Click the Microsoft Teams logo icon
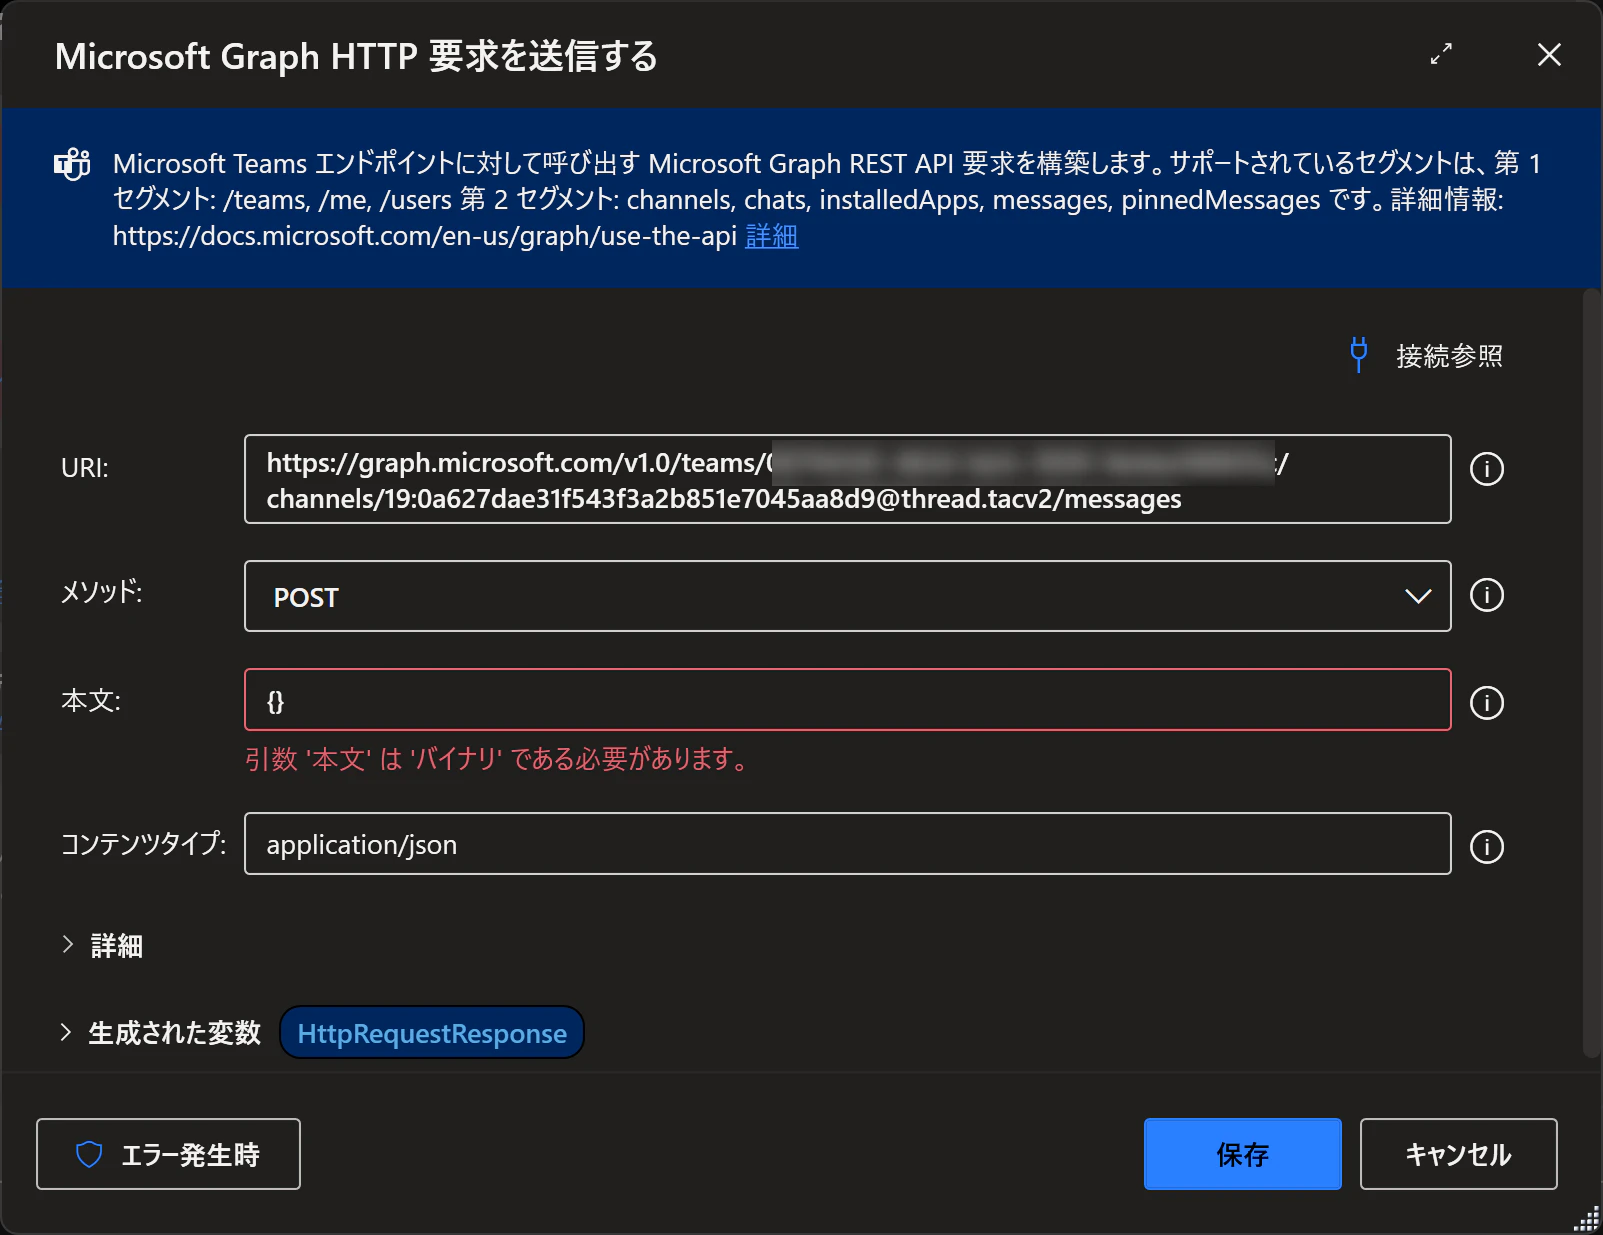 click(x=72, y=164)
